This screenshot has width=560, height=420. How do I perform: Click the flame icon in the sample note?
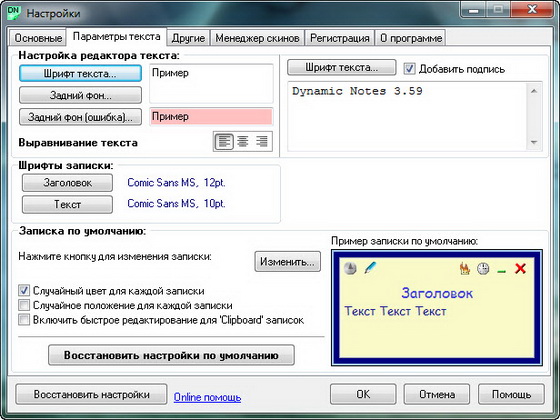[x=465, y=268]
